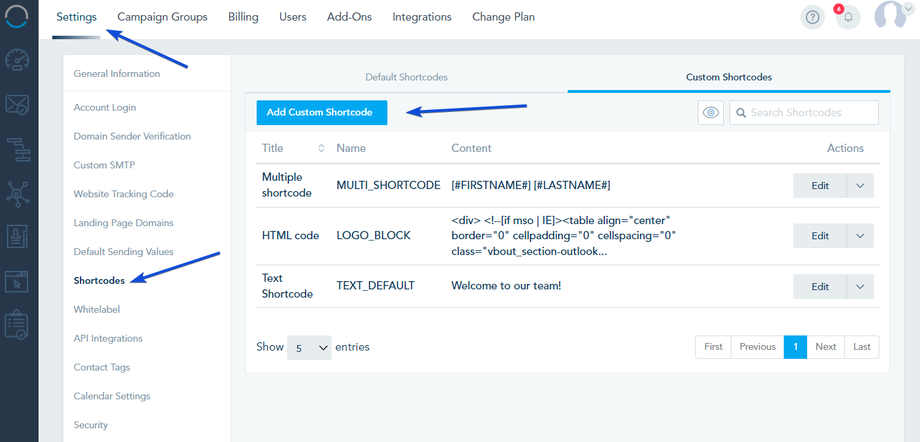Toggle the eye visibility button beside search
Viewport: 920px width, 442px height.
(x=711, y=113)
